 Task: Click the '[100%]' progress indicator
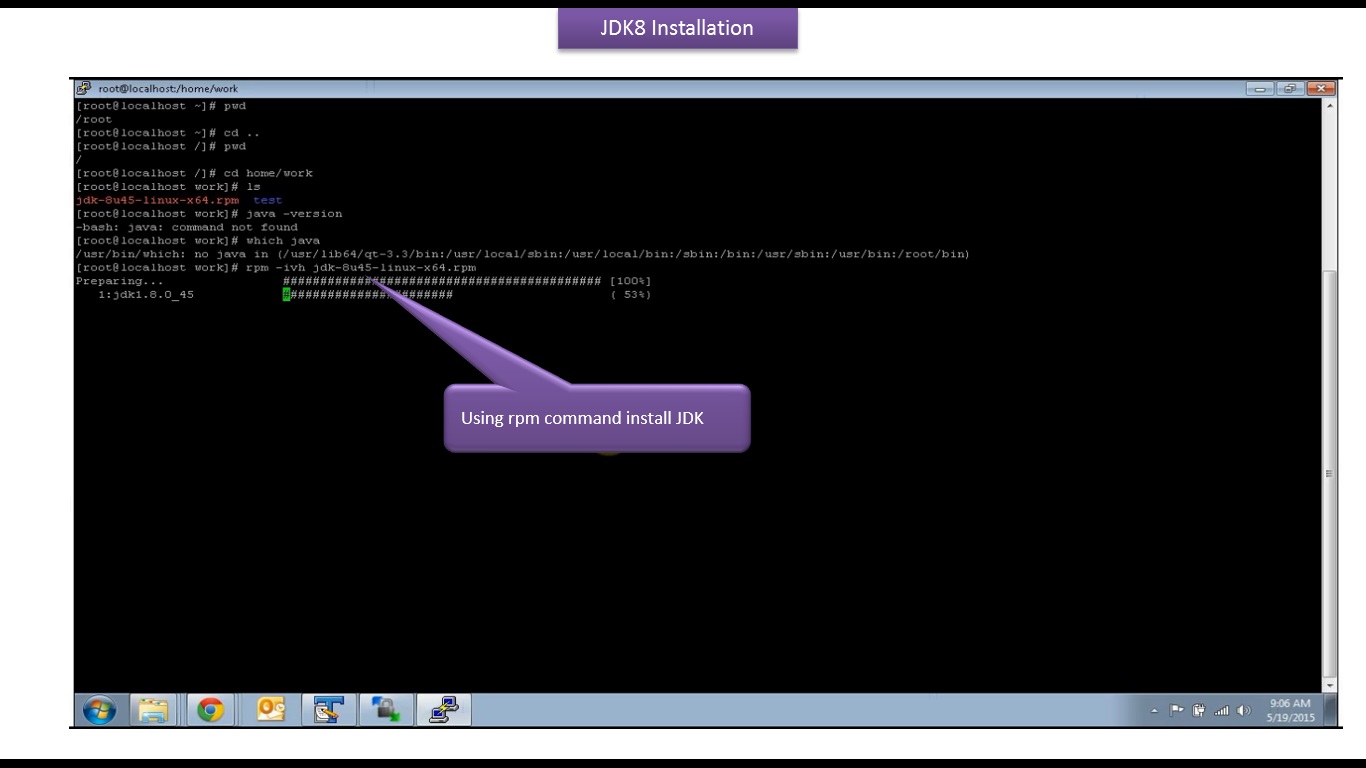click(630, 281)
